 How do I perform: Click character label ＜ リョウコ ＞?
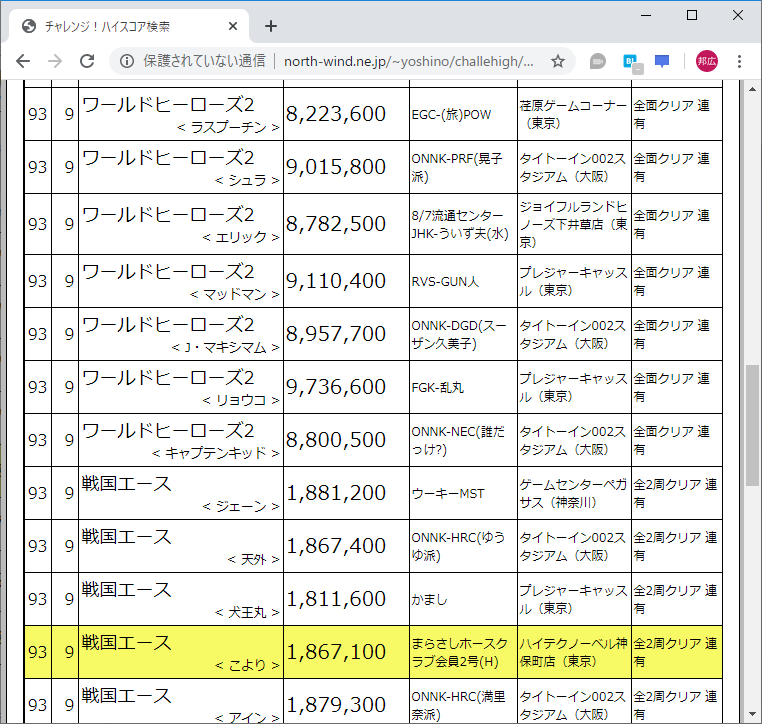click(241, 400)
